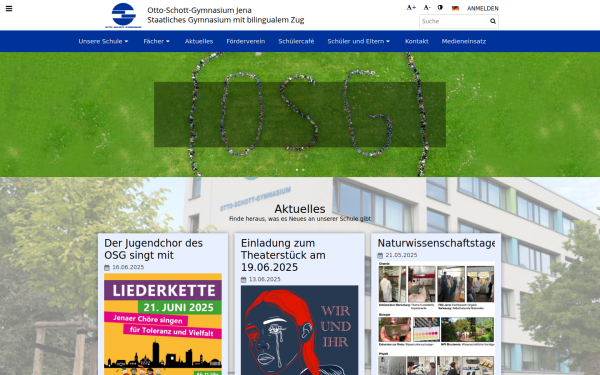Toggle high contrast mode
600x375 pixels.
point(440,8)
